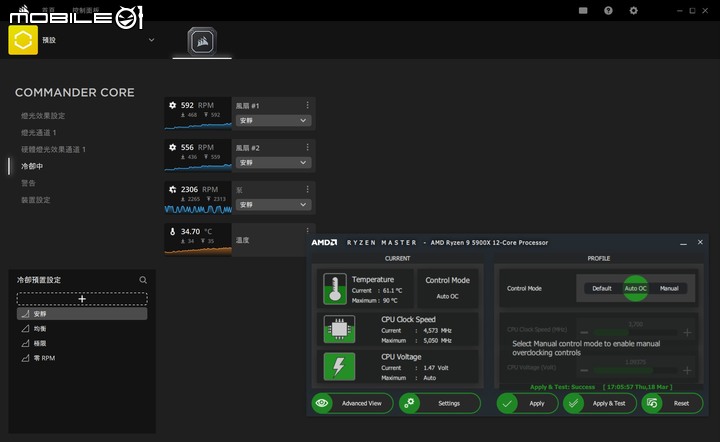This screenshot has height=442, width=720.
Task: Close the Ryzen Master window
Action: pos(700,242)
